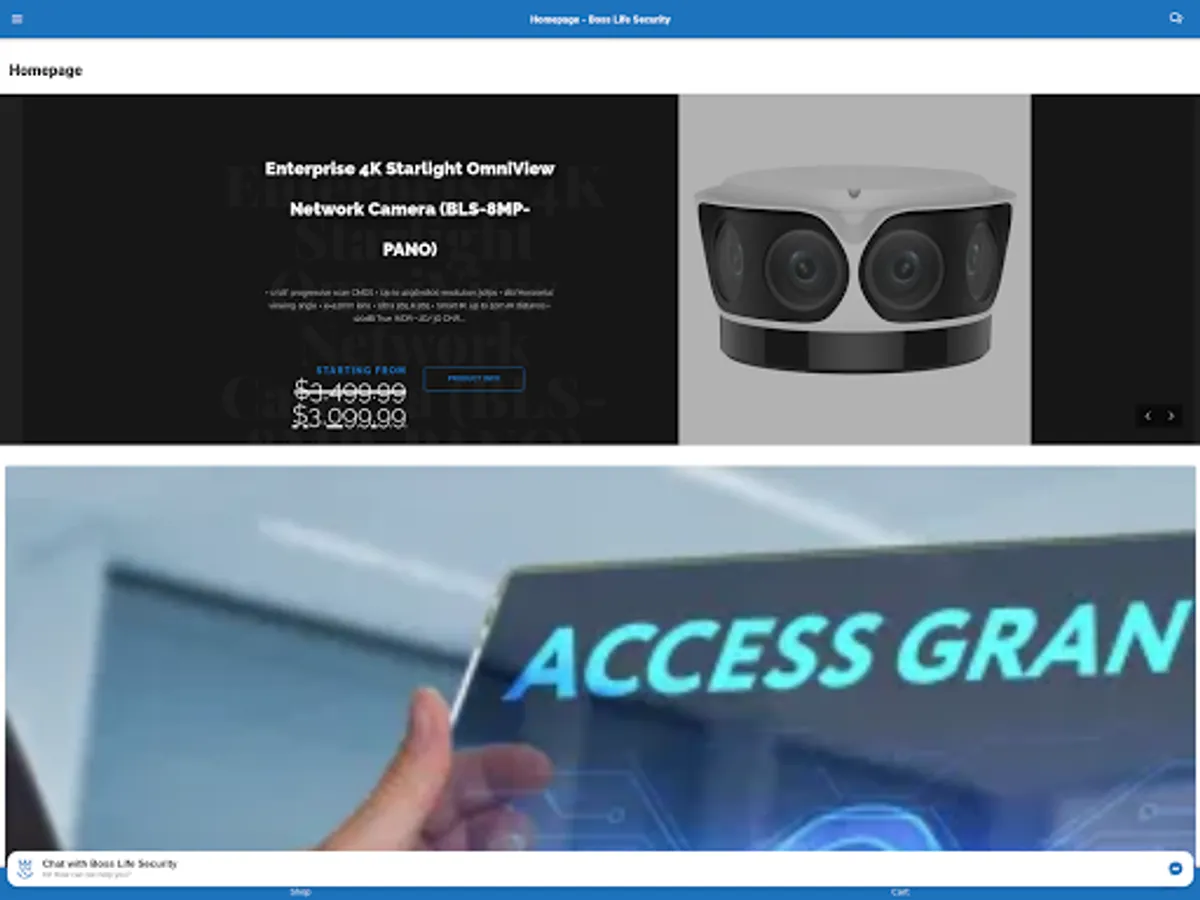Click the STARTING FROM label
1200x900 pixels.
(361, 370)
